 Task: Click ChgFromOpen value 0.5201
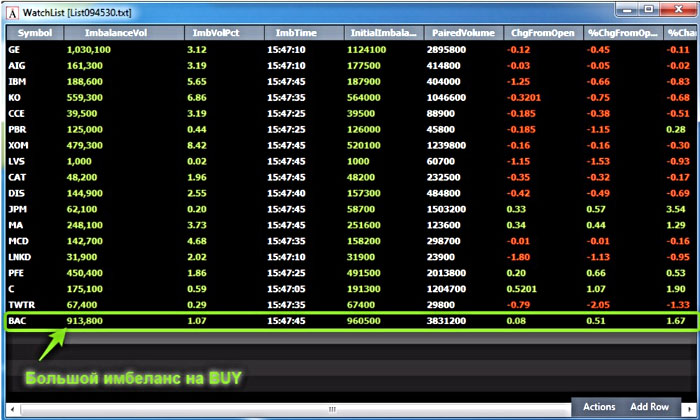[x=522, y=289]
